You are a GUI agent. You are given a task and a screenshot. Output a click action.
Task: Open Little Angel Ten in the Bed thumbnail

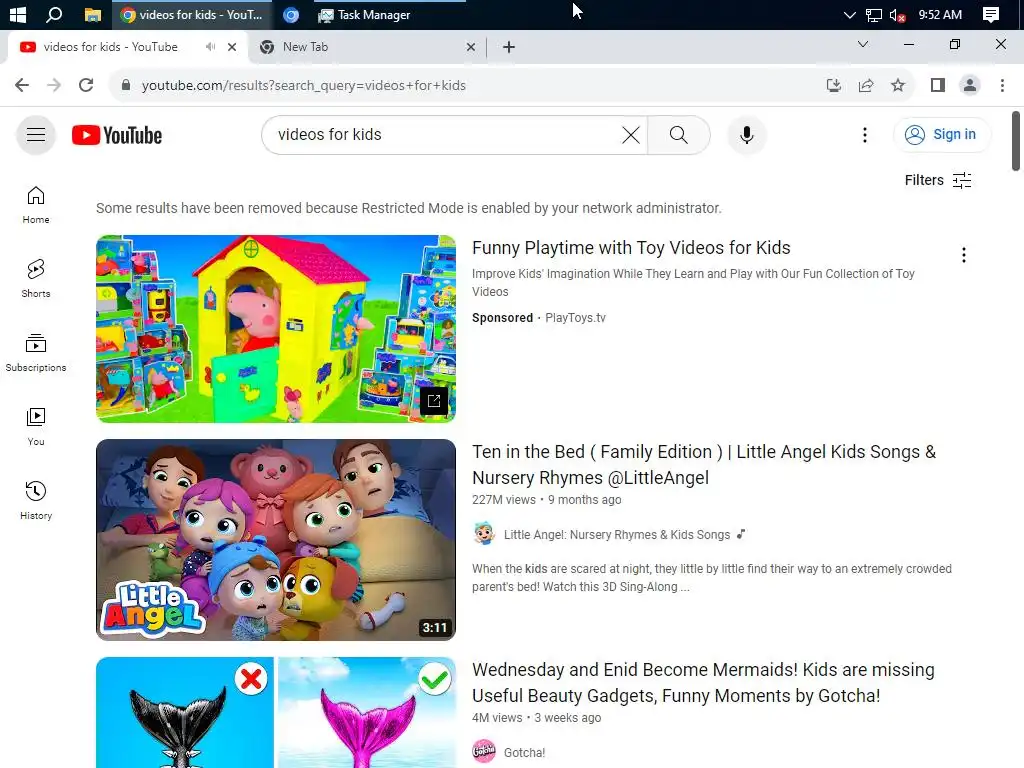coord(276,539)
